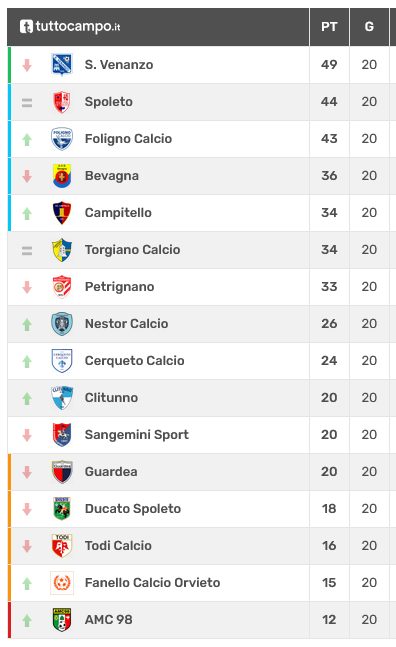Open the Cerqueto Calcio team link
Image resolution: width=396 pixels, height=647 pixels.
(134, 361)
